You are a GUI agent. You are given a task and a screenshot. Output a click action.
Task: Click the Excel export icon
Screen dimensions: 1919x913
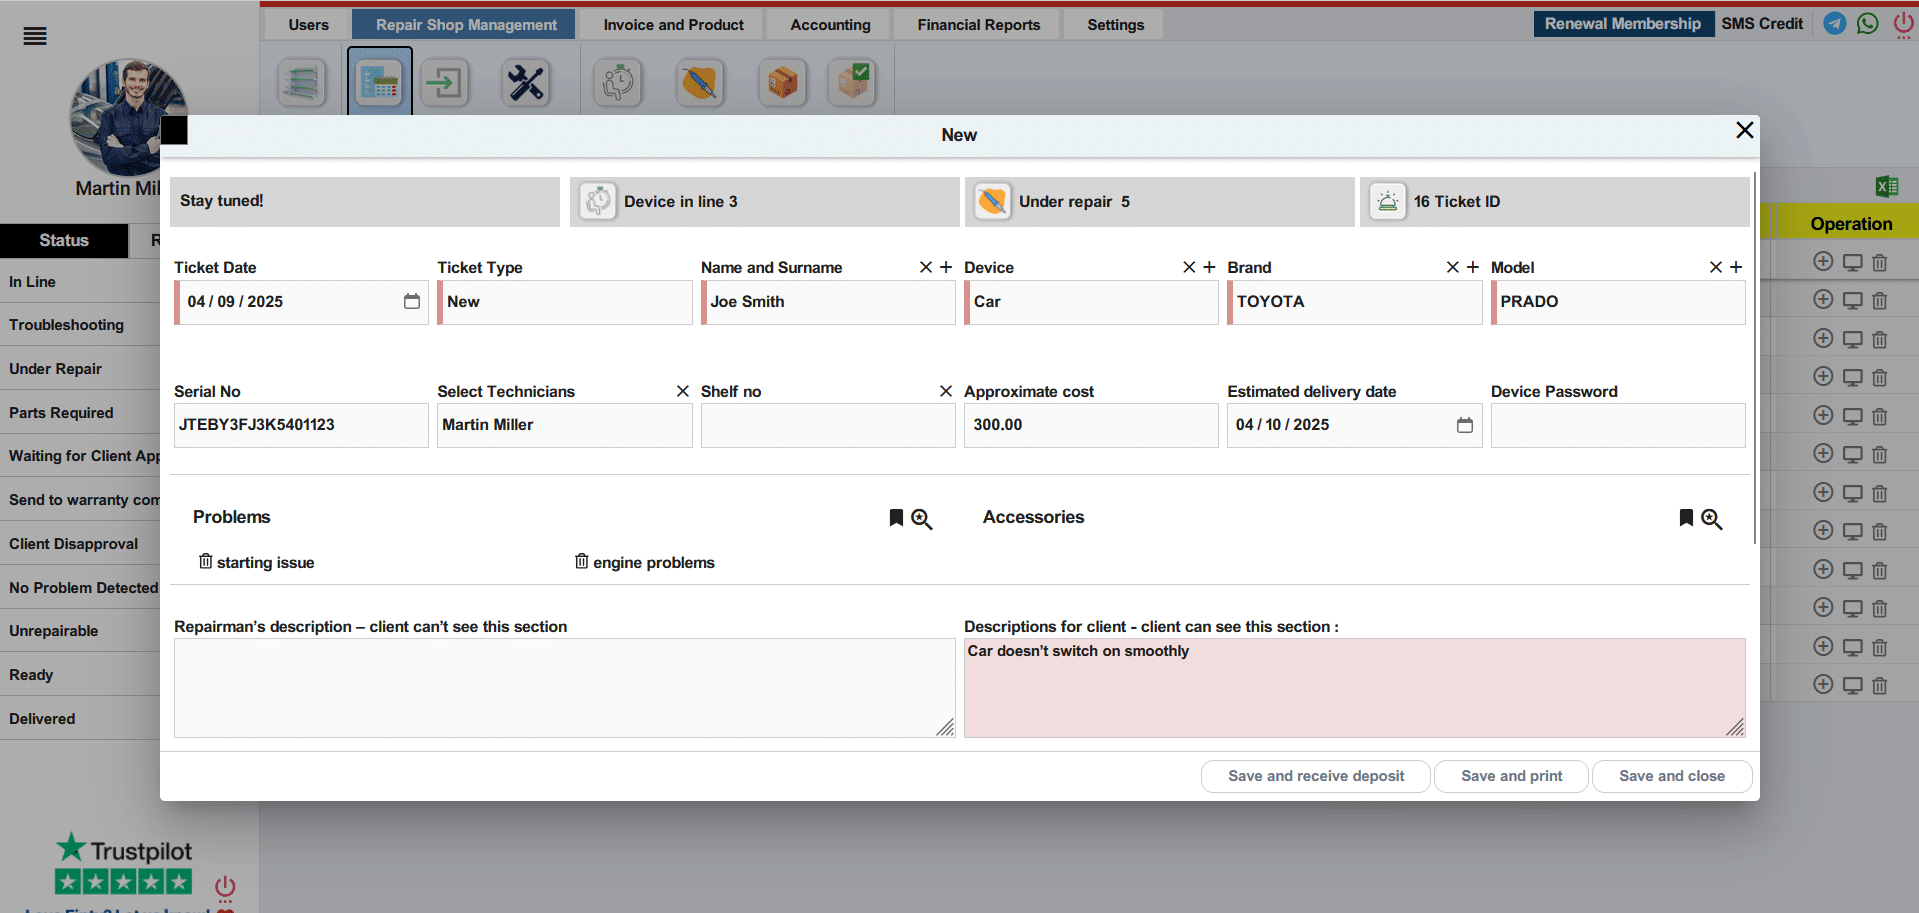(1887, 186)
